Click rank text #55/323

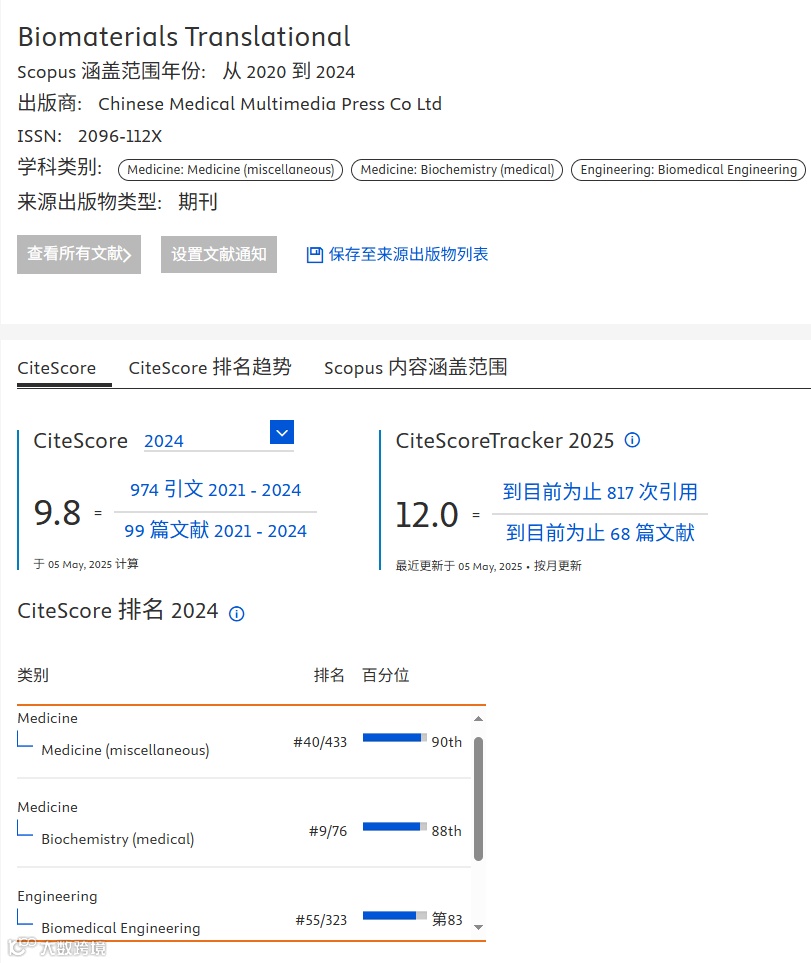[x=321, y=920]
